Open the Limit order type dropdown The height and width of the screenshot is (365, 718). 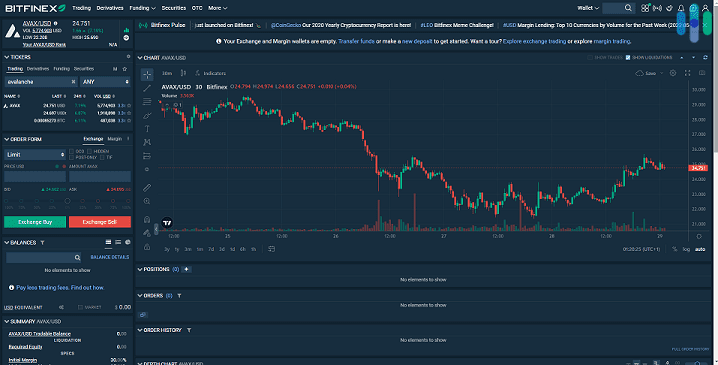pyautogui.click(x=35, y=155)
